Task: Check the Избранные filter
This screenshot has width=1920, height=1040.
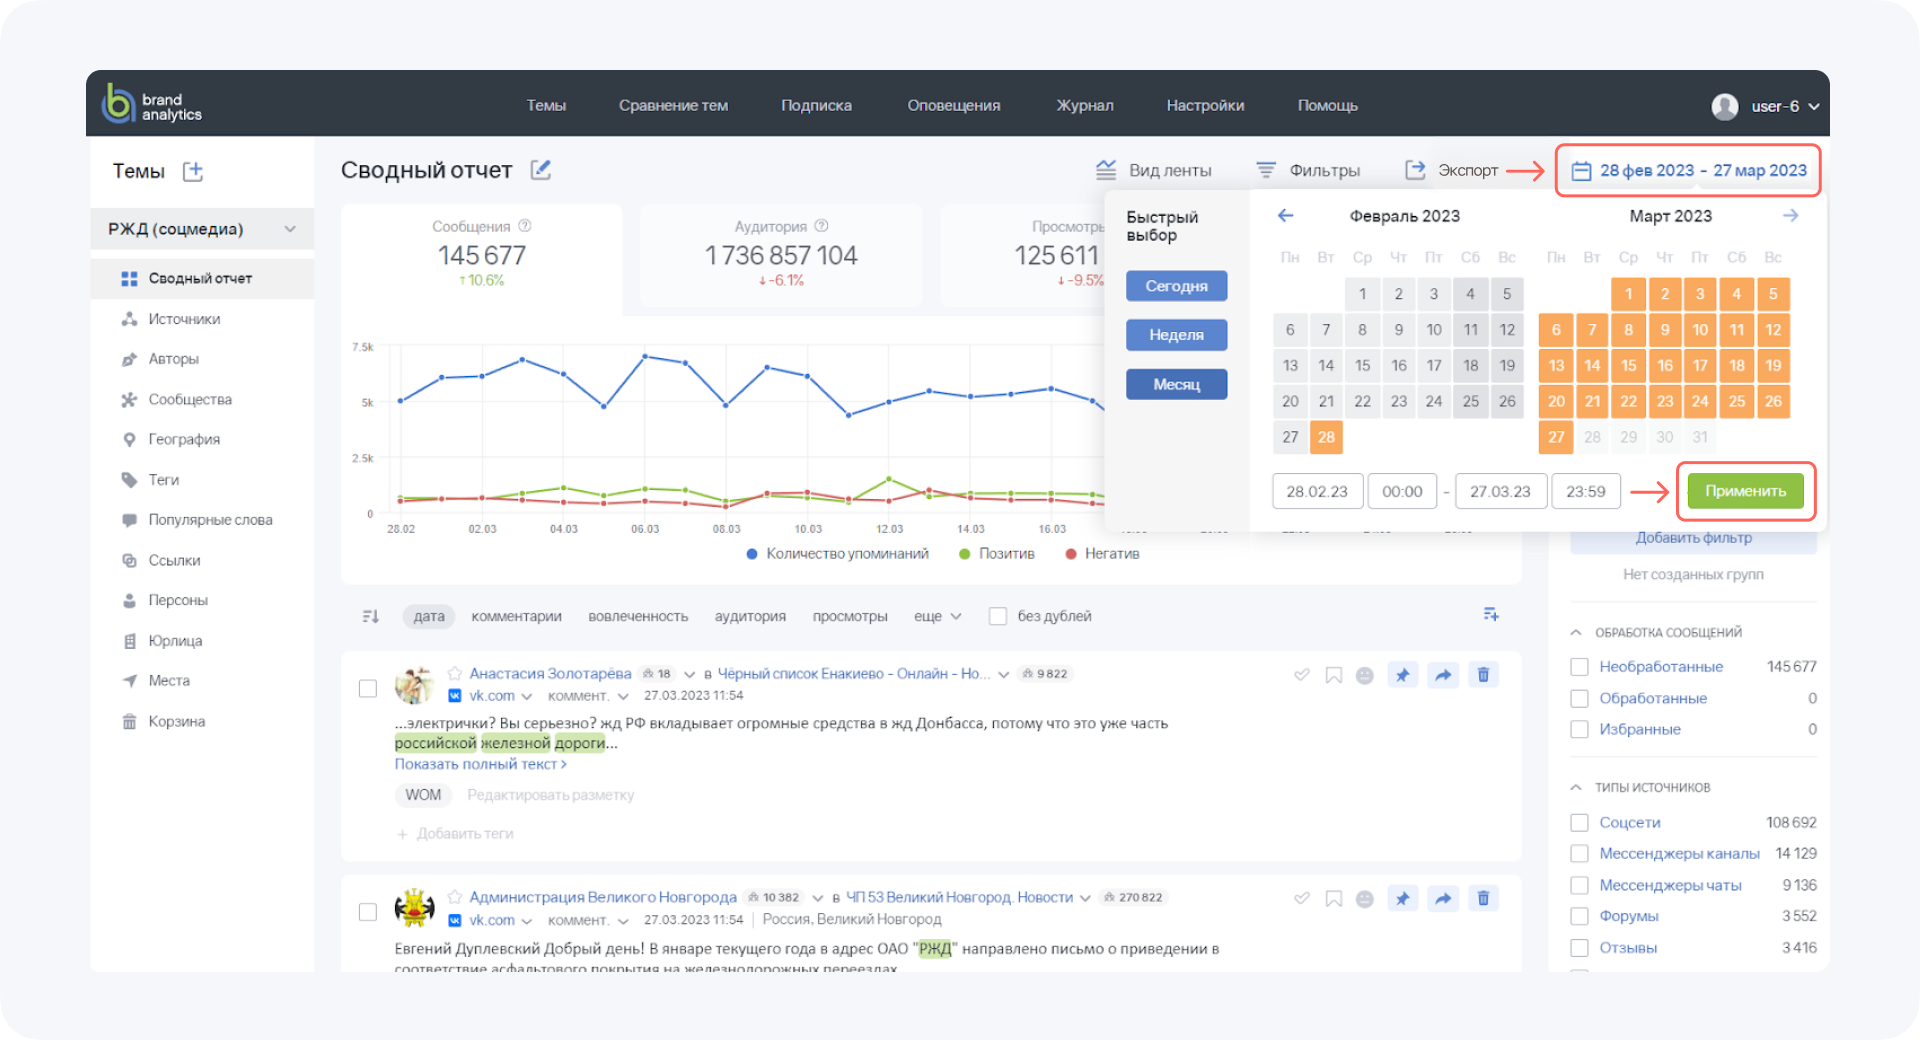Action: point(1579,729)
